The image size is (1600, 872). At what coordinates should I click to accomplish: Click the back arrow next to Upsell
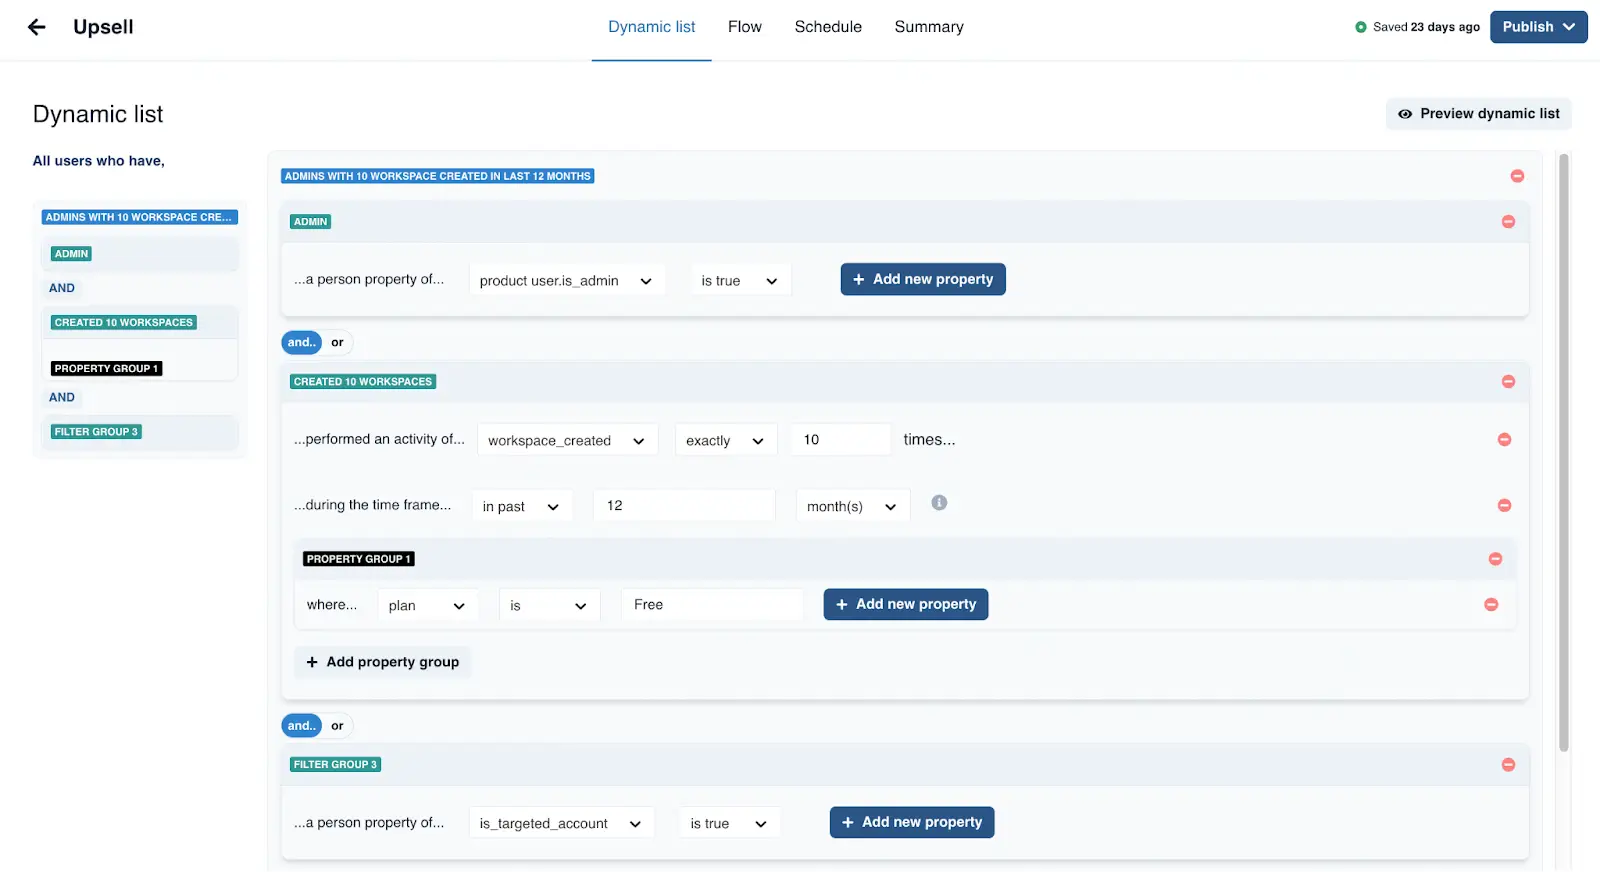(37, 27)
